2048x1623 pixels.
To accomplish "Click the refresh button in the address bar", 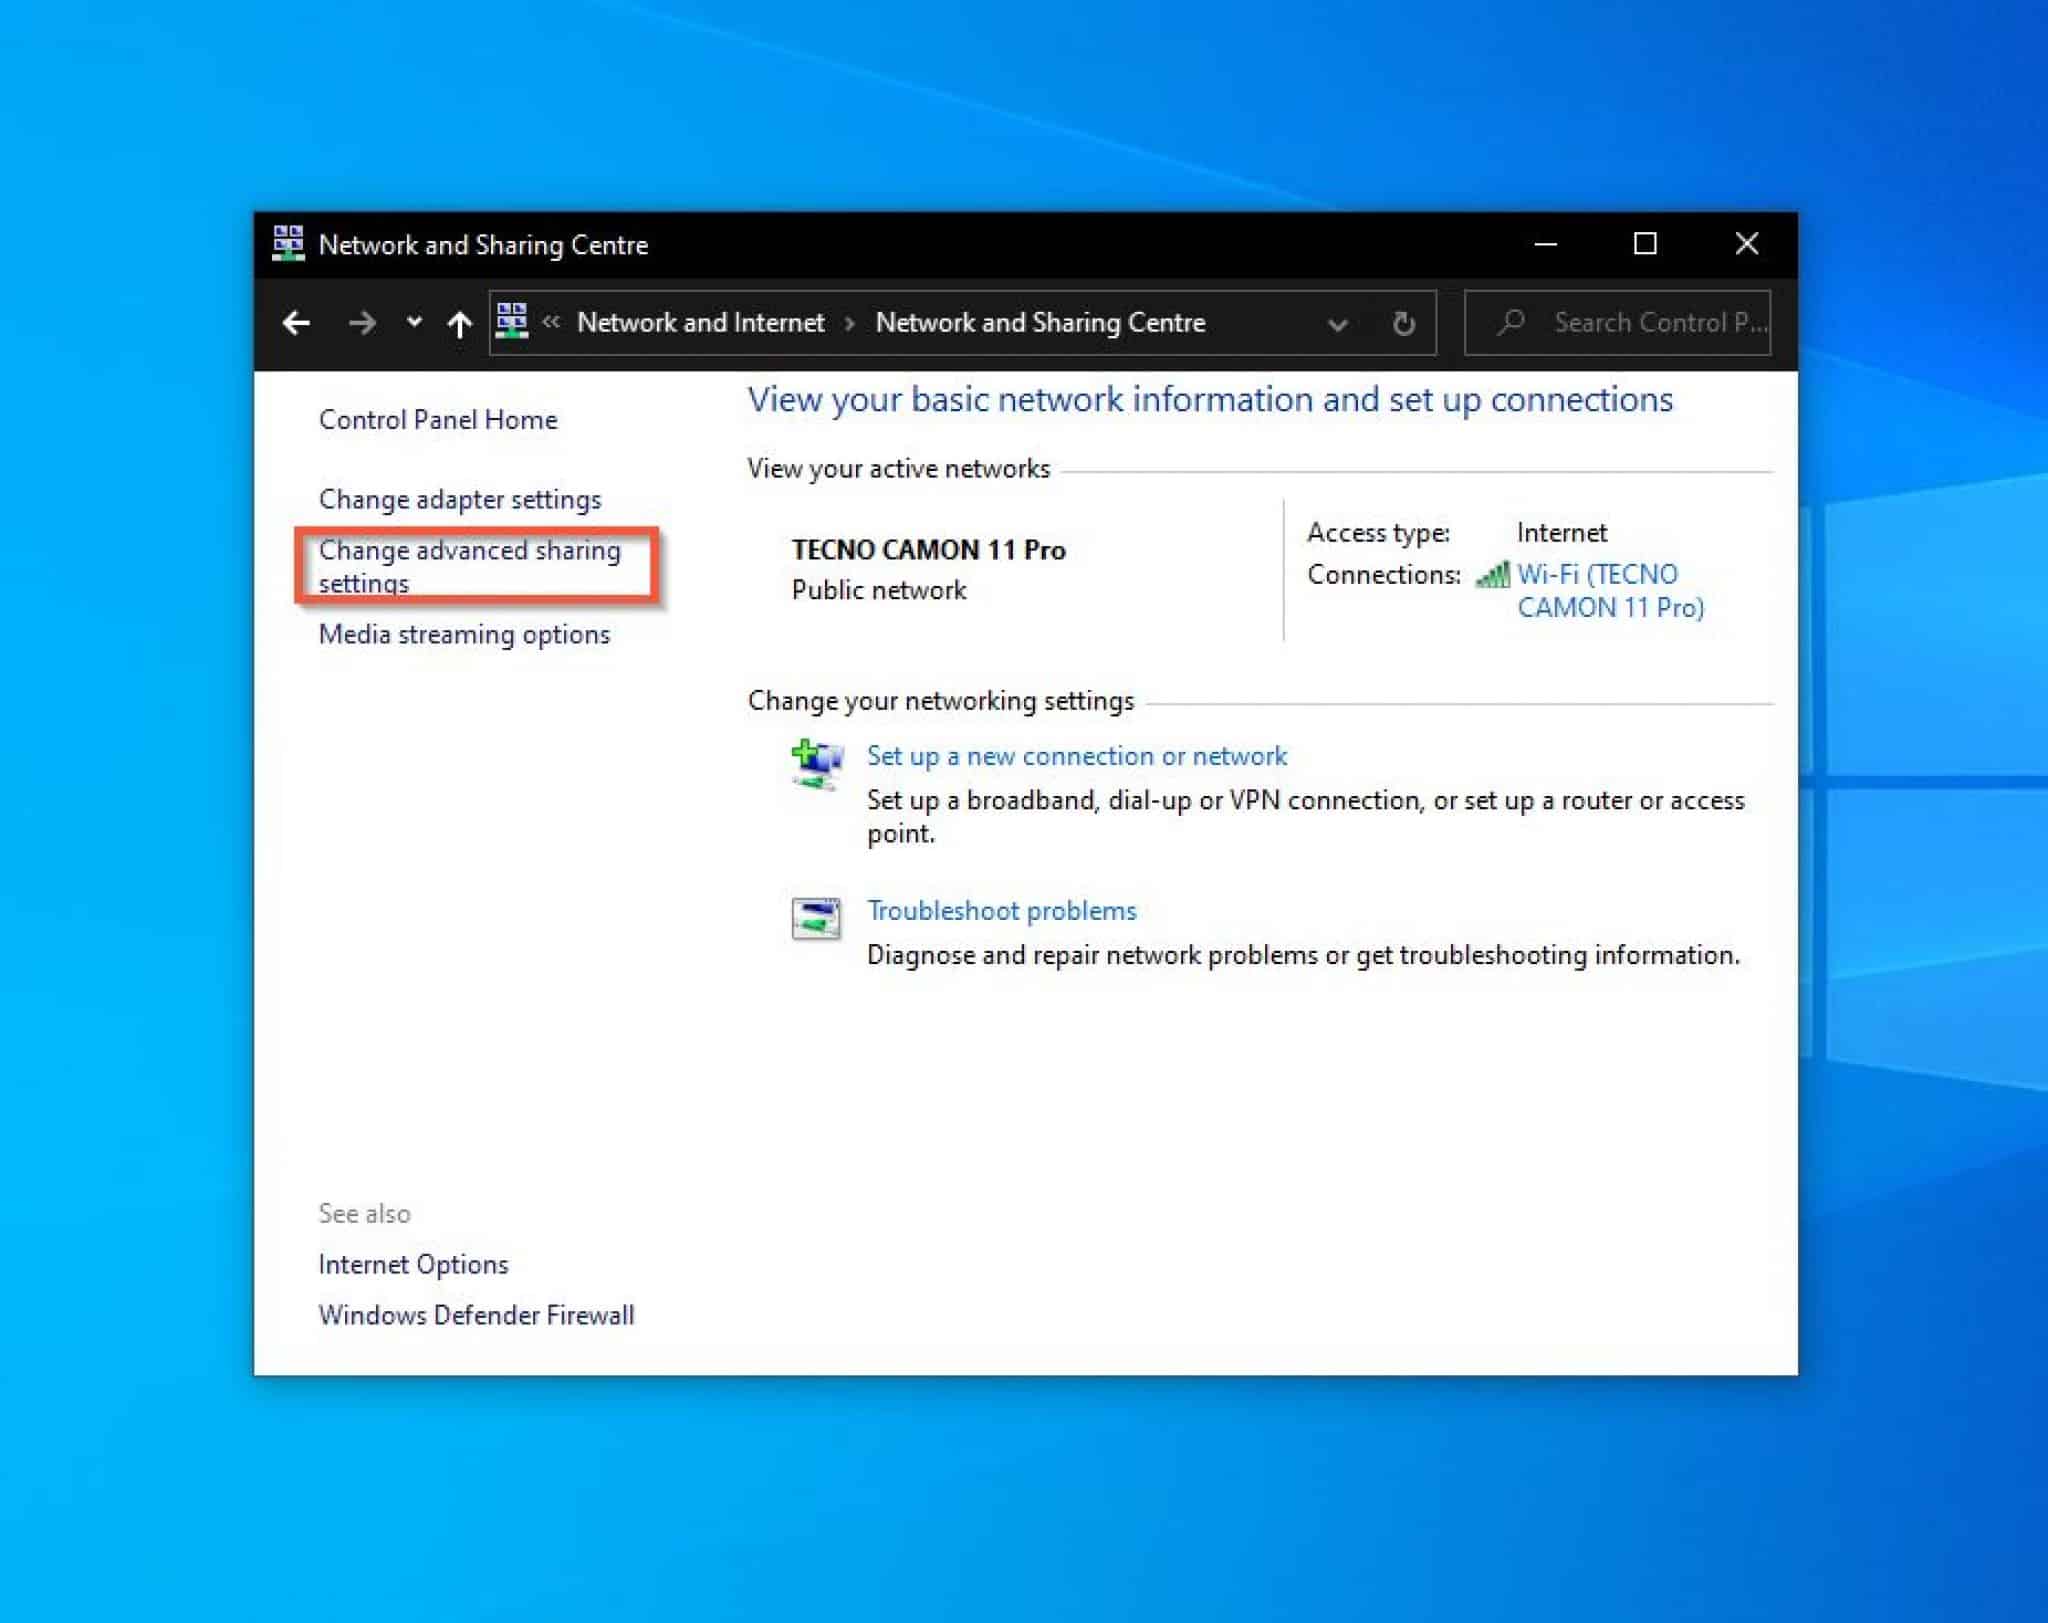I will pos(1404,322).
